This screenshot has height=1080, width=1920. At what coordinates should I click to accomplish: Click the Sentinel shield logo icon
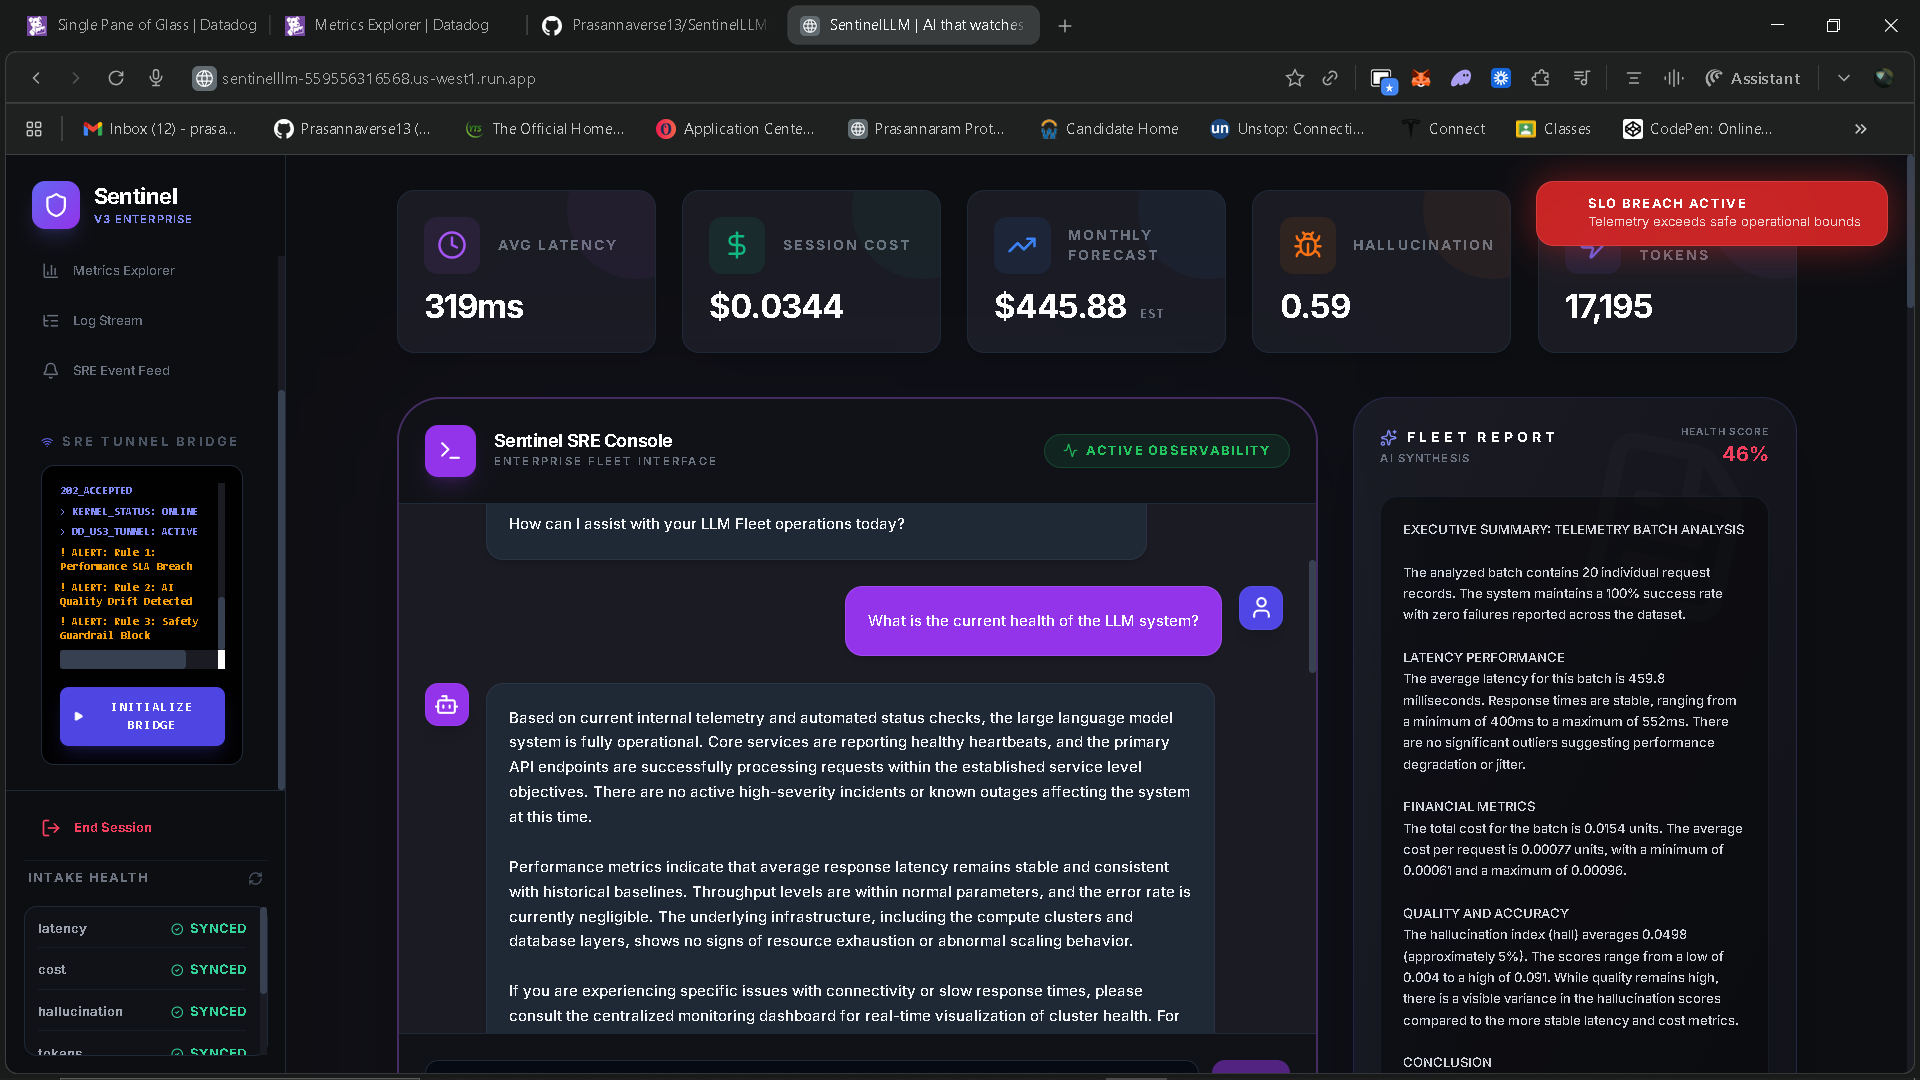pos(56,205)
